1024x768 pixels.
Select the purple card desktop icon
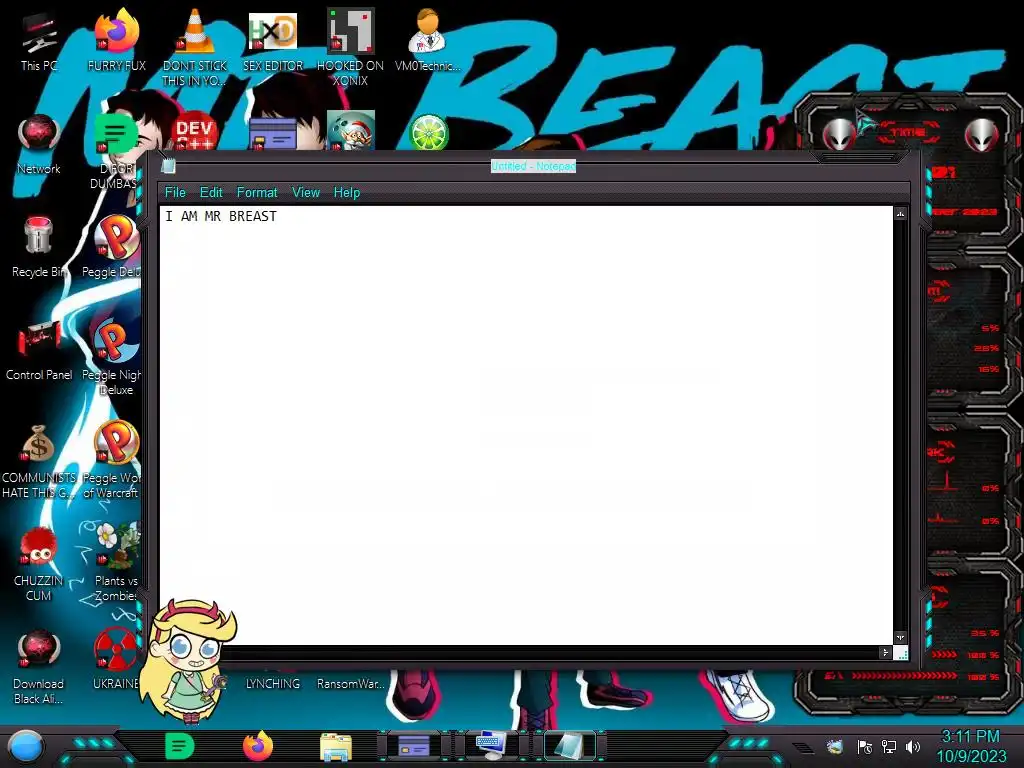point(273,133)
